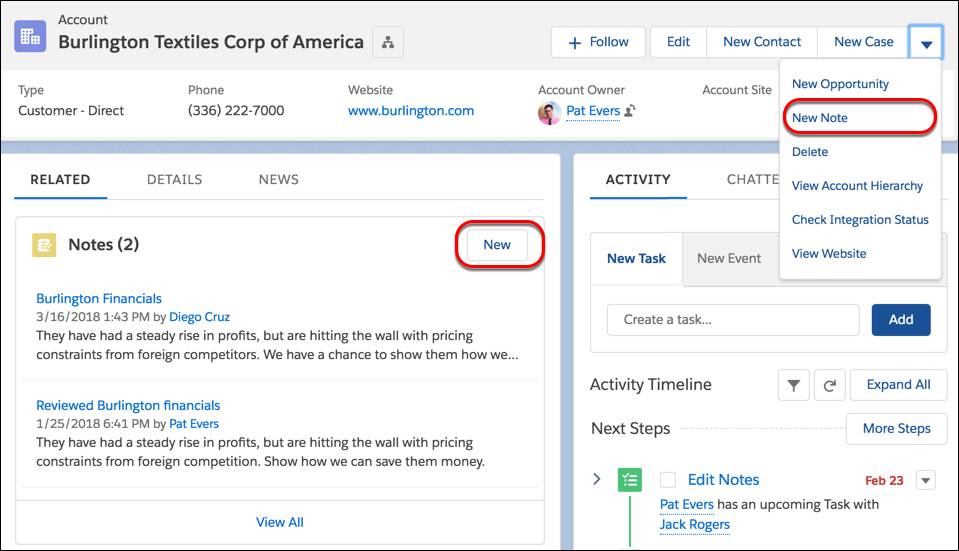Choose New Opportunity from menu

coord(840,84)
